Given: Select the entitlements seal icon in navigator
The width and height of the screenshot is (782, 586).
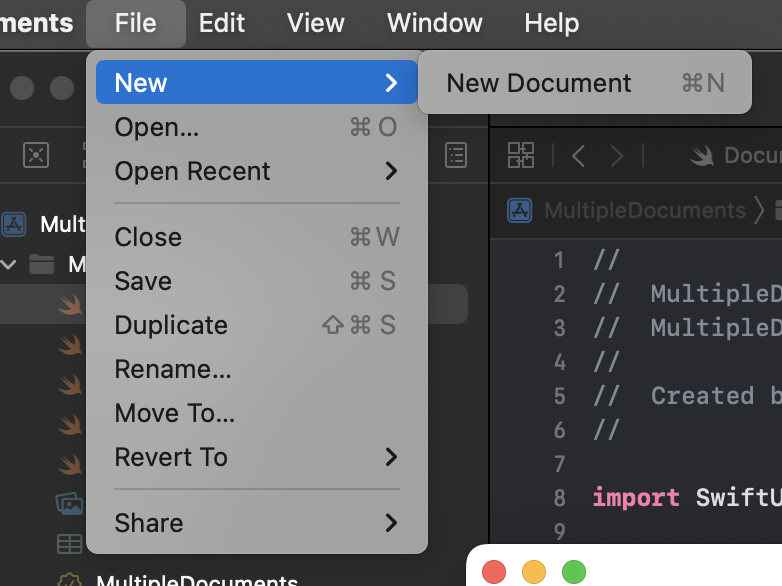Looking at the screenshot, I should tap(69, 580).
